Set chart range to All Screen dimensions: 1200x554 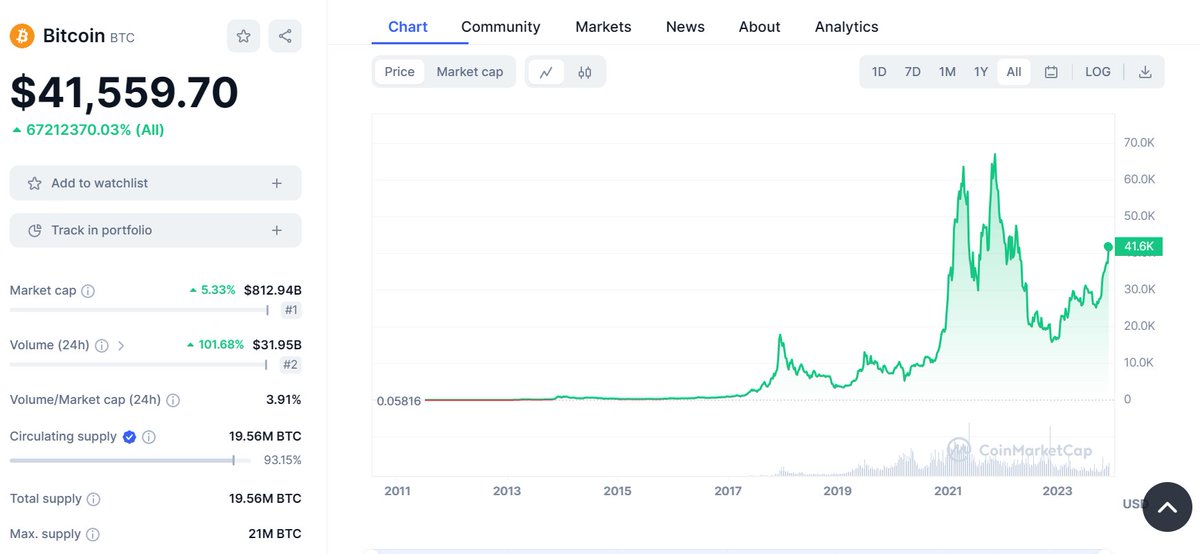click(1014, 72)
